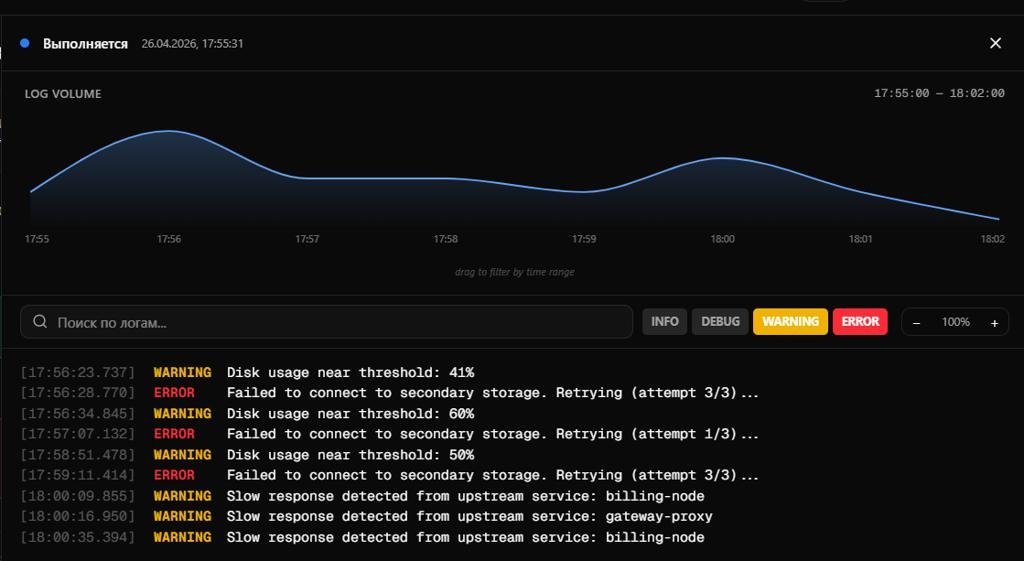Screen dimensions: 1024x561
Task: Click the 100% zoom value
Action: tap(955, 322)
